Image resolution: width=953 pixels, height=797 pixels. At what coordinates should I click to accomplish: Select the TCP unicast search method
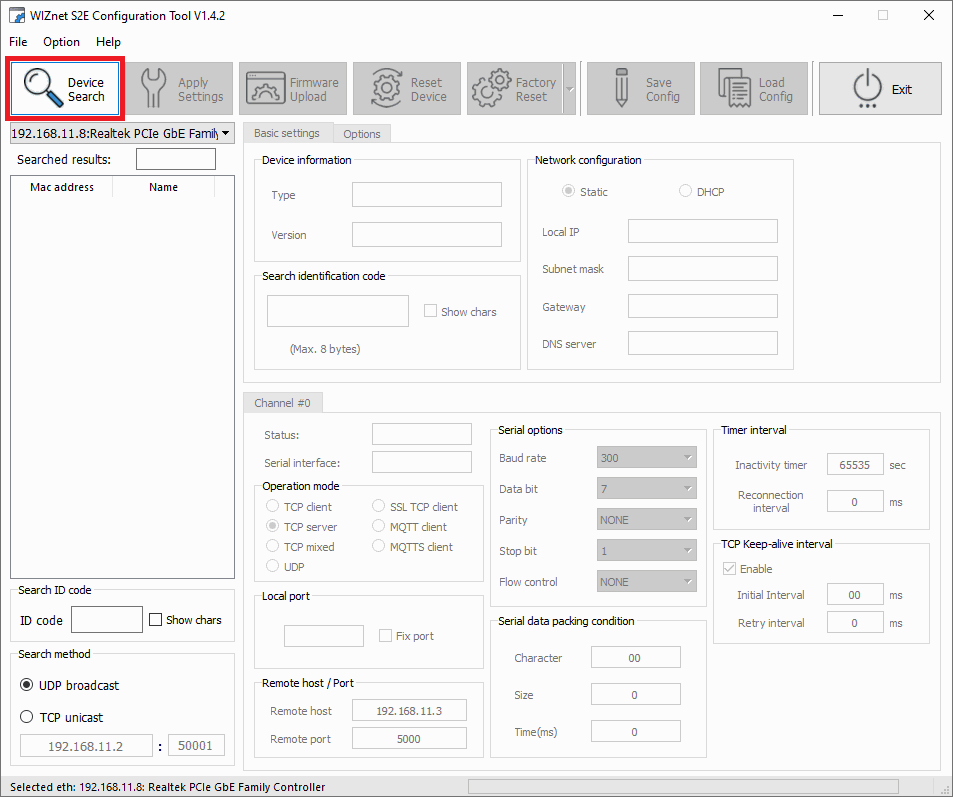click(x=27, y=717)
